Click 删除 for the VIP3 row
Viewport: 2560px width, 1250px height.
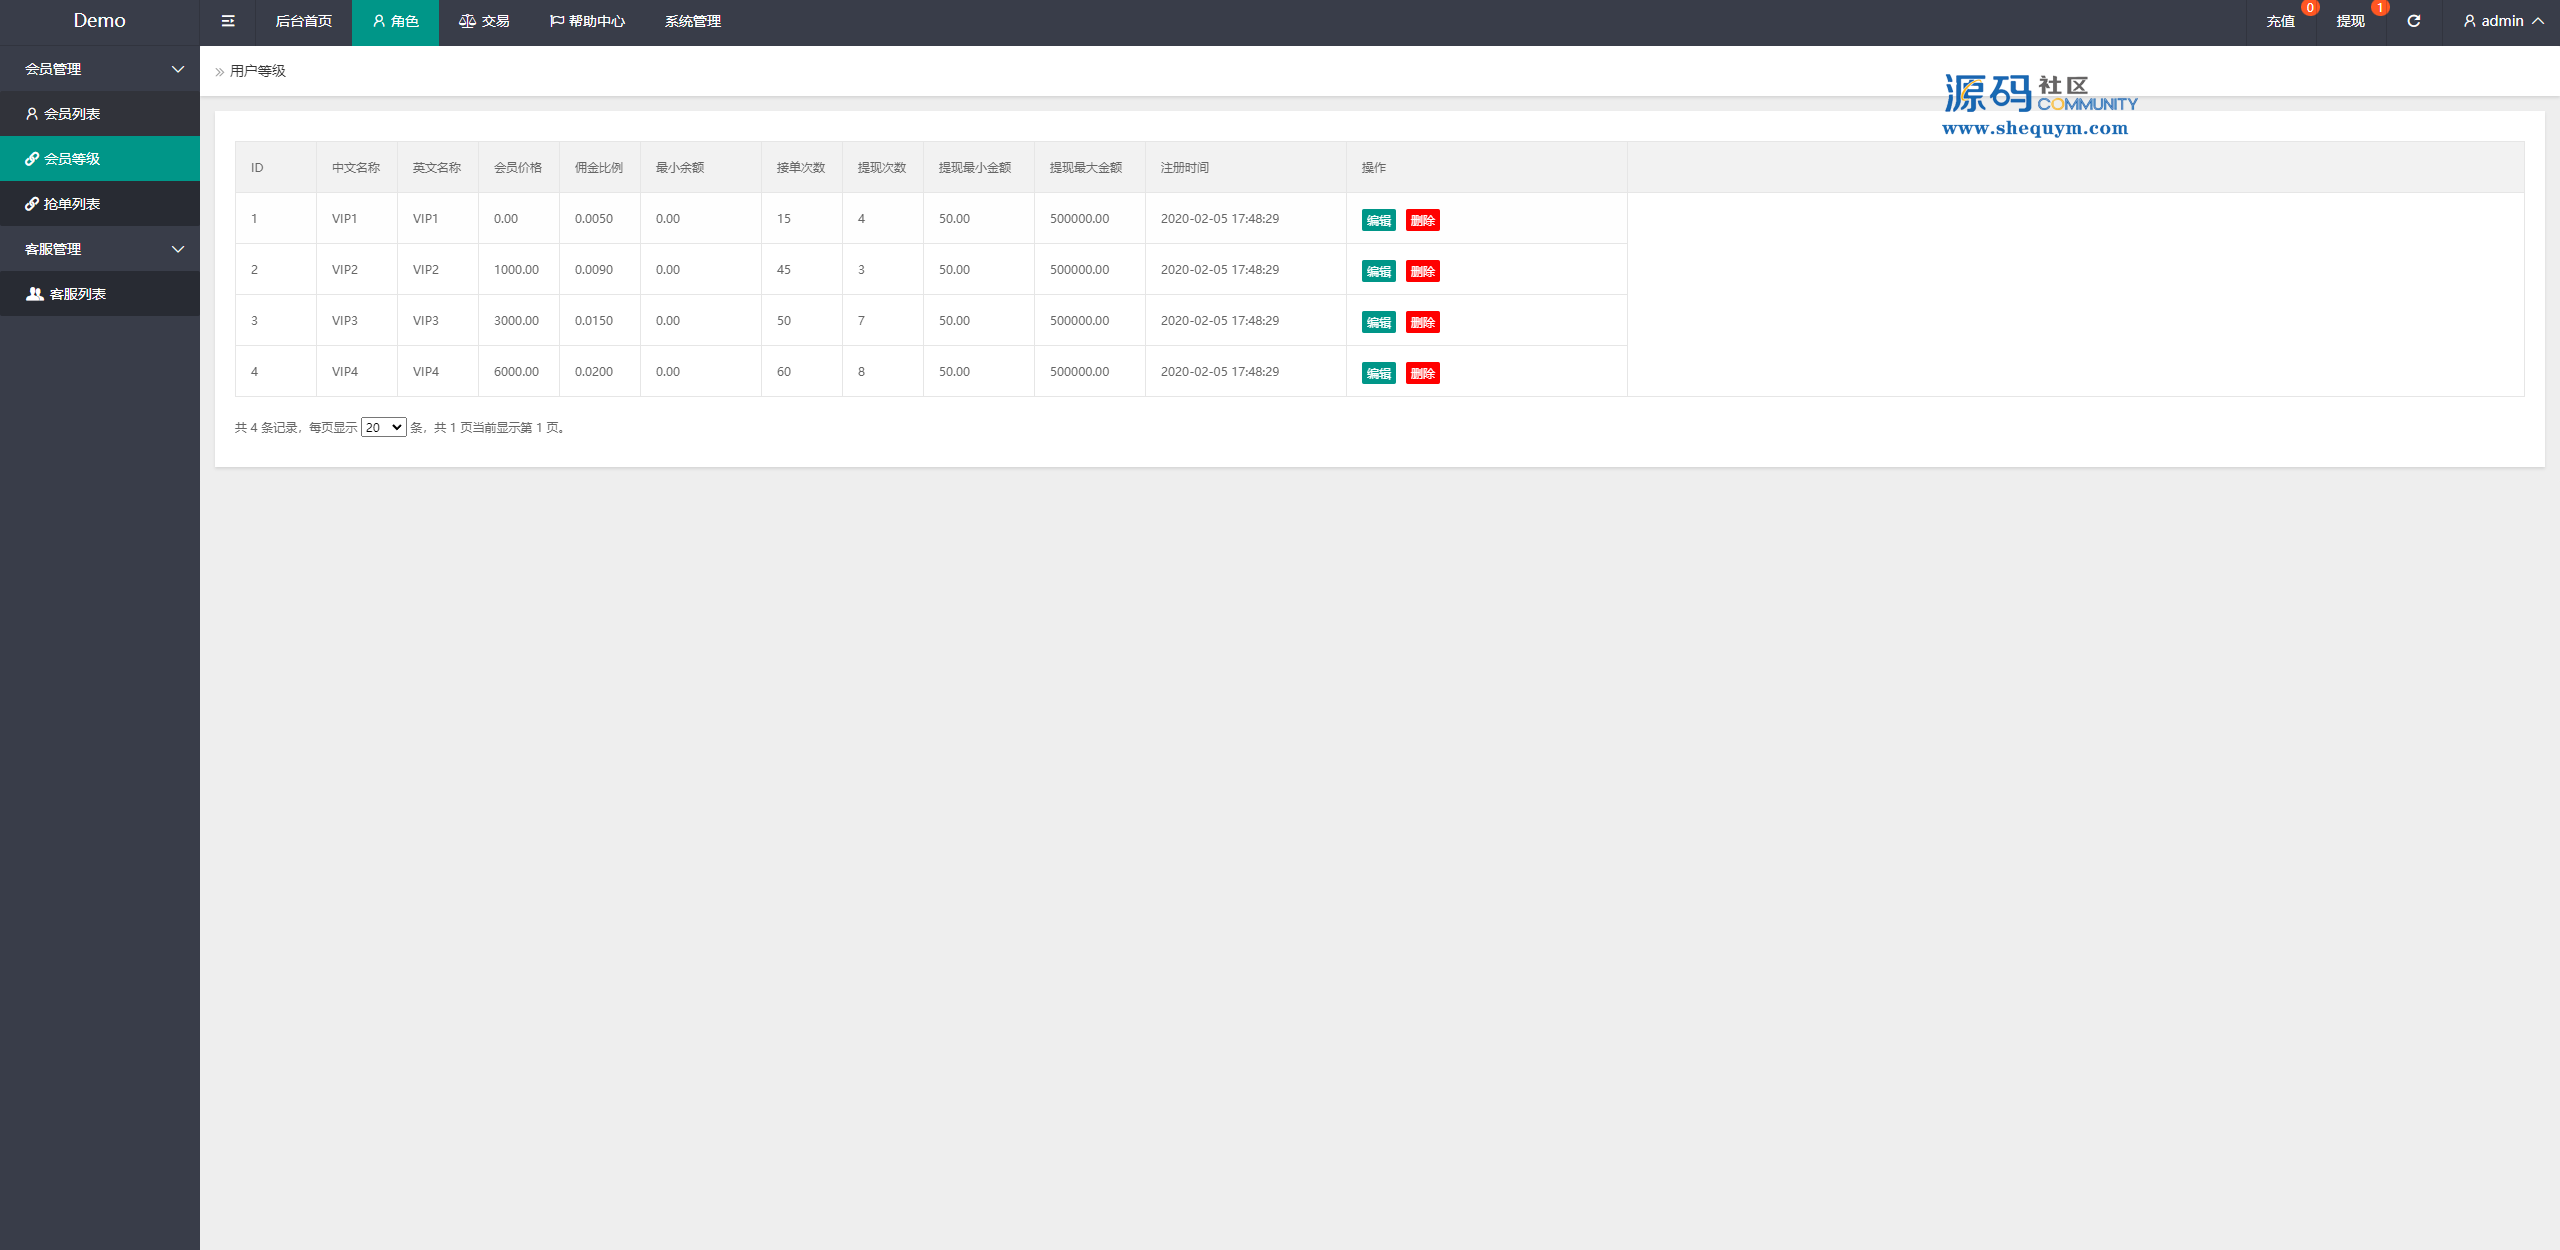click(x=1422, y=322)
